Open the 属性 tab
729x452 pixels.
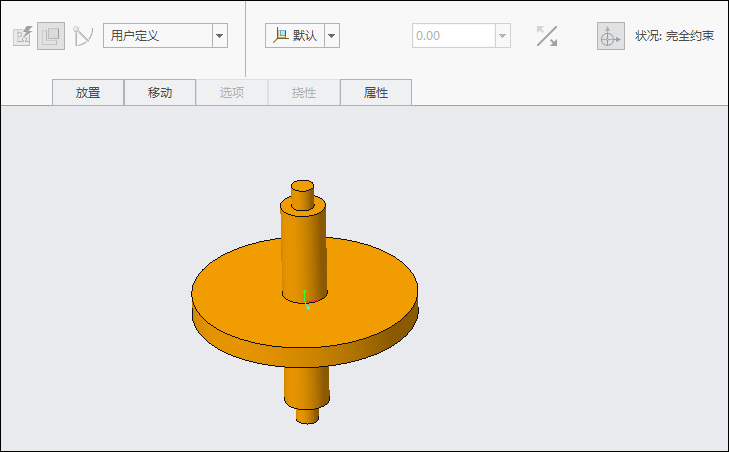click(x=376, y=93)
